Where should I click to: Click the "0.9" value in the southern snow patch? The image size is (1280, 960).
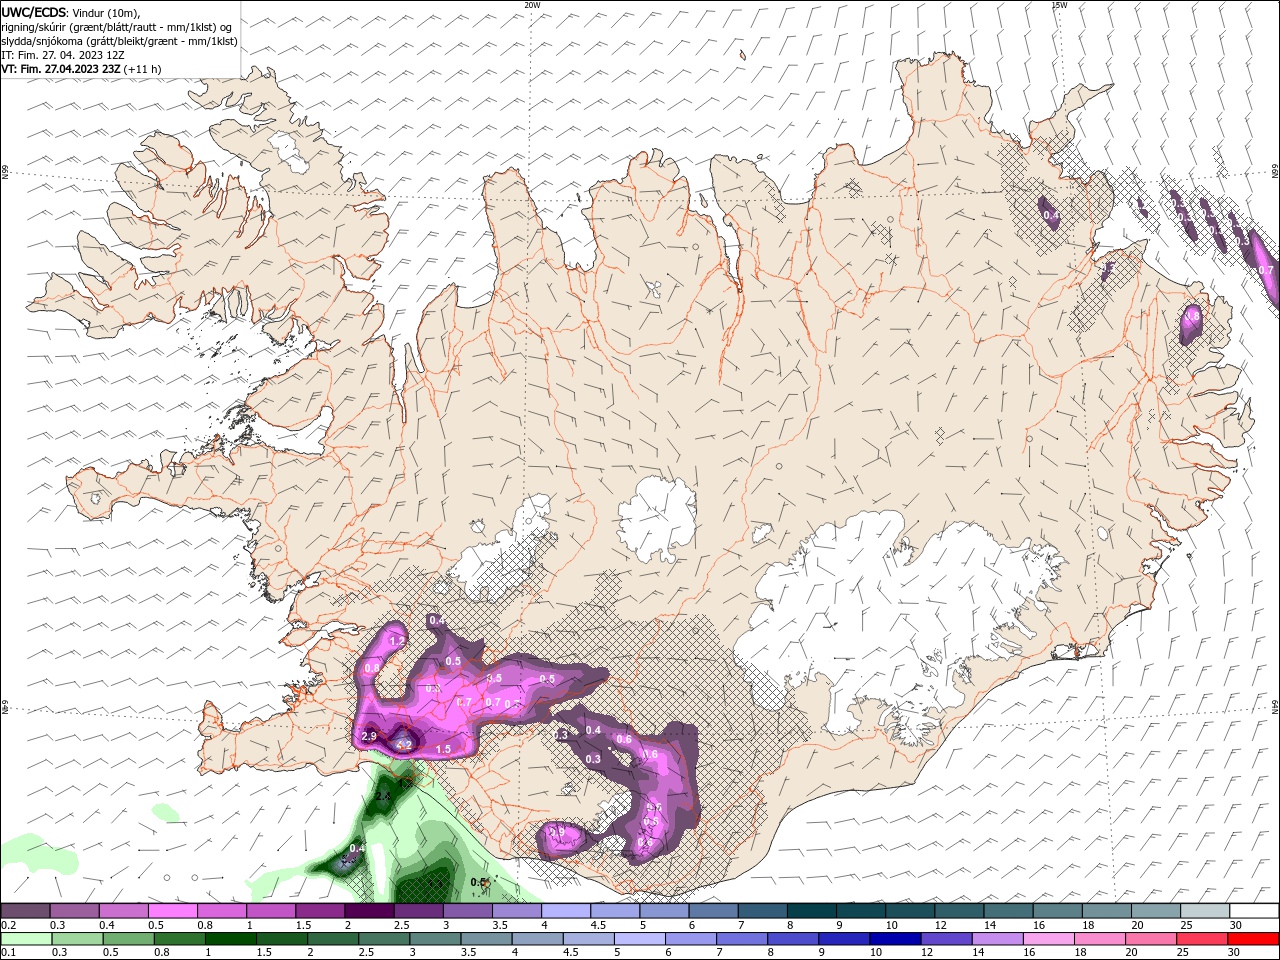click(557, 832)
